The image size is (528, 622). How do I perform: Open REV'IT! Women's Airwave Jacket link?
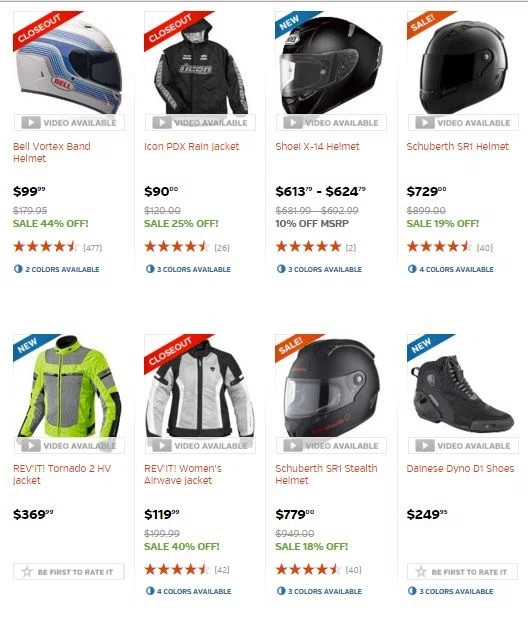tap(183, 474)
